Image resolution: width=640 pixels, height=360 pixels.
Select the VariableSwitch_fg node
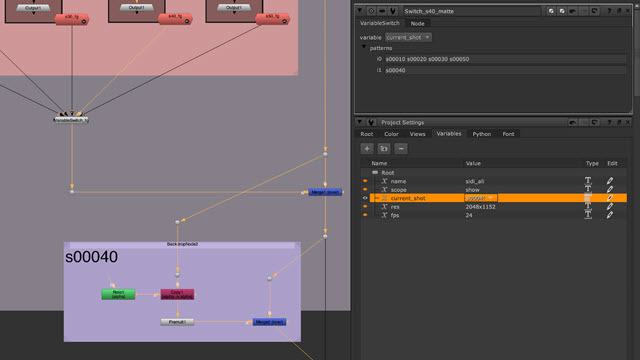click(71, 120)
